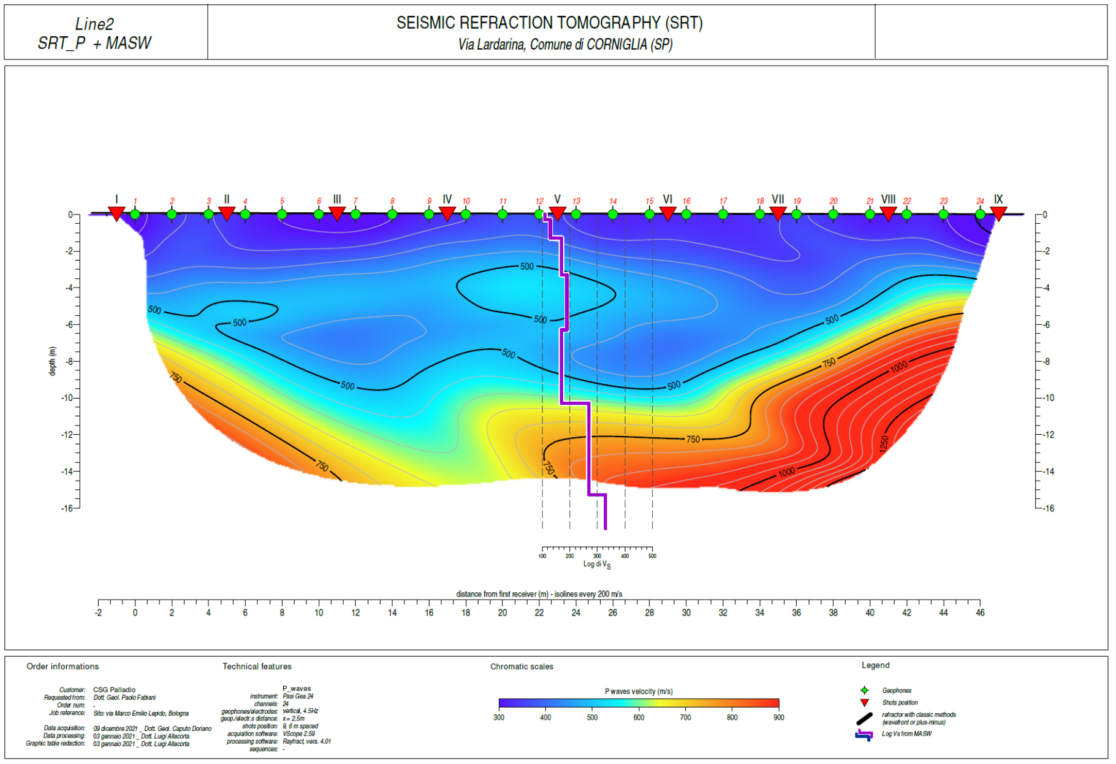Viewport: 1116px width, 764px height.
Task: Click the purple Log Vs from MASW legend icon
Action: click(x=864, y=735)
